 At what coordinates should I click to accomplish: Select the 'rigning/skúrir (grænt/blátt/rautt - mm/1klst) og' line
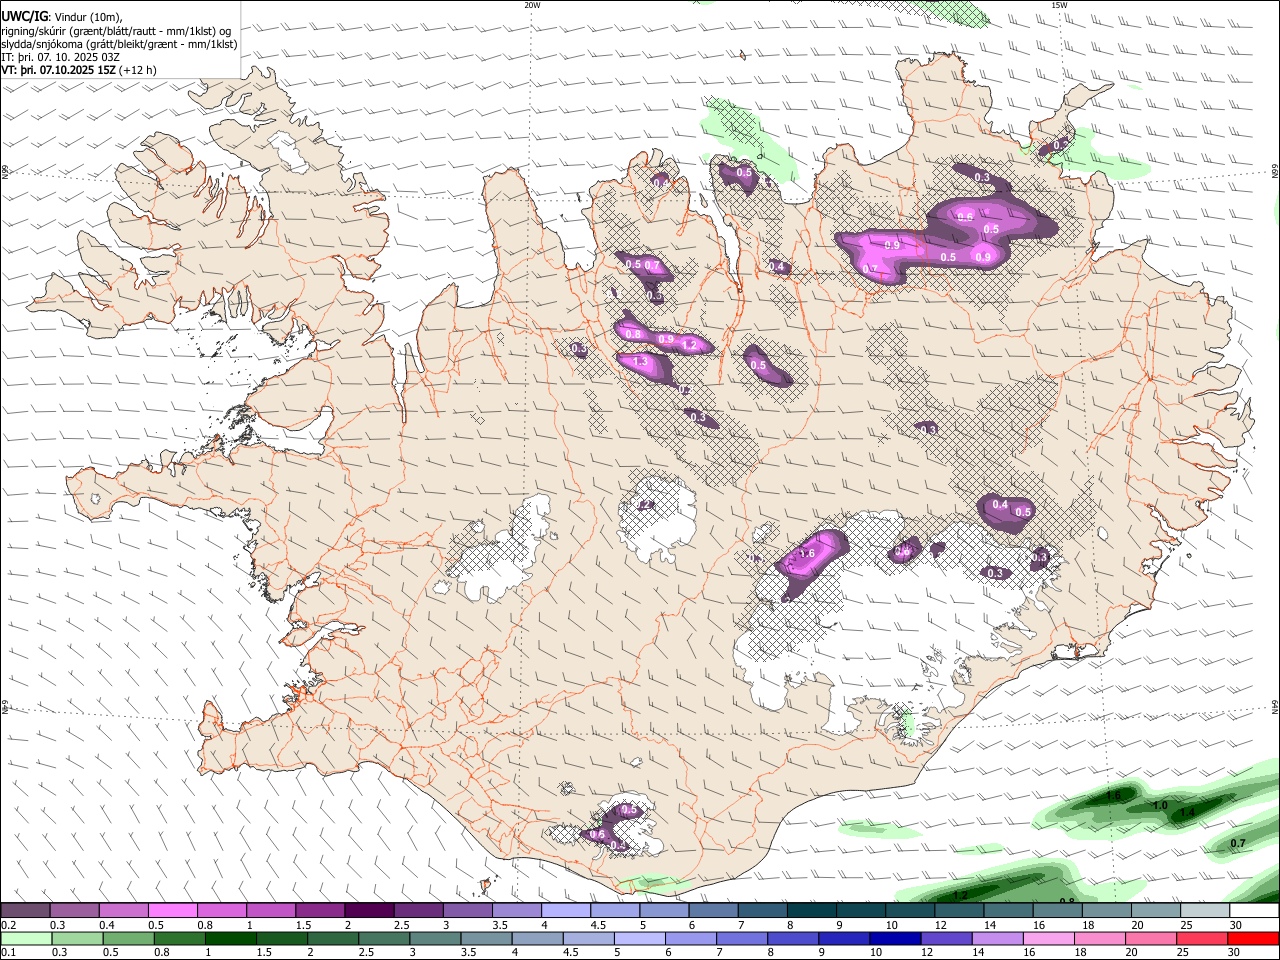coord(116,31)
